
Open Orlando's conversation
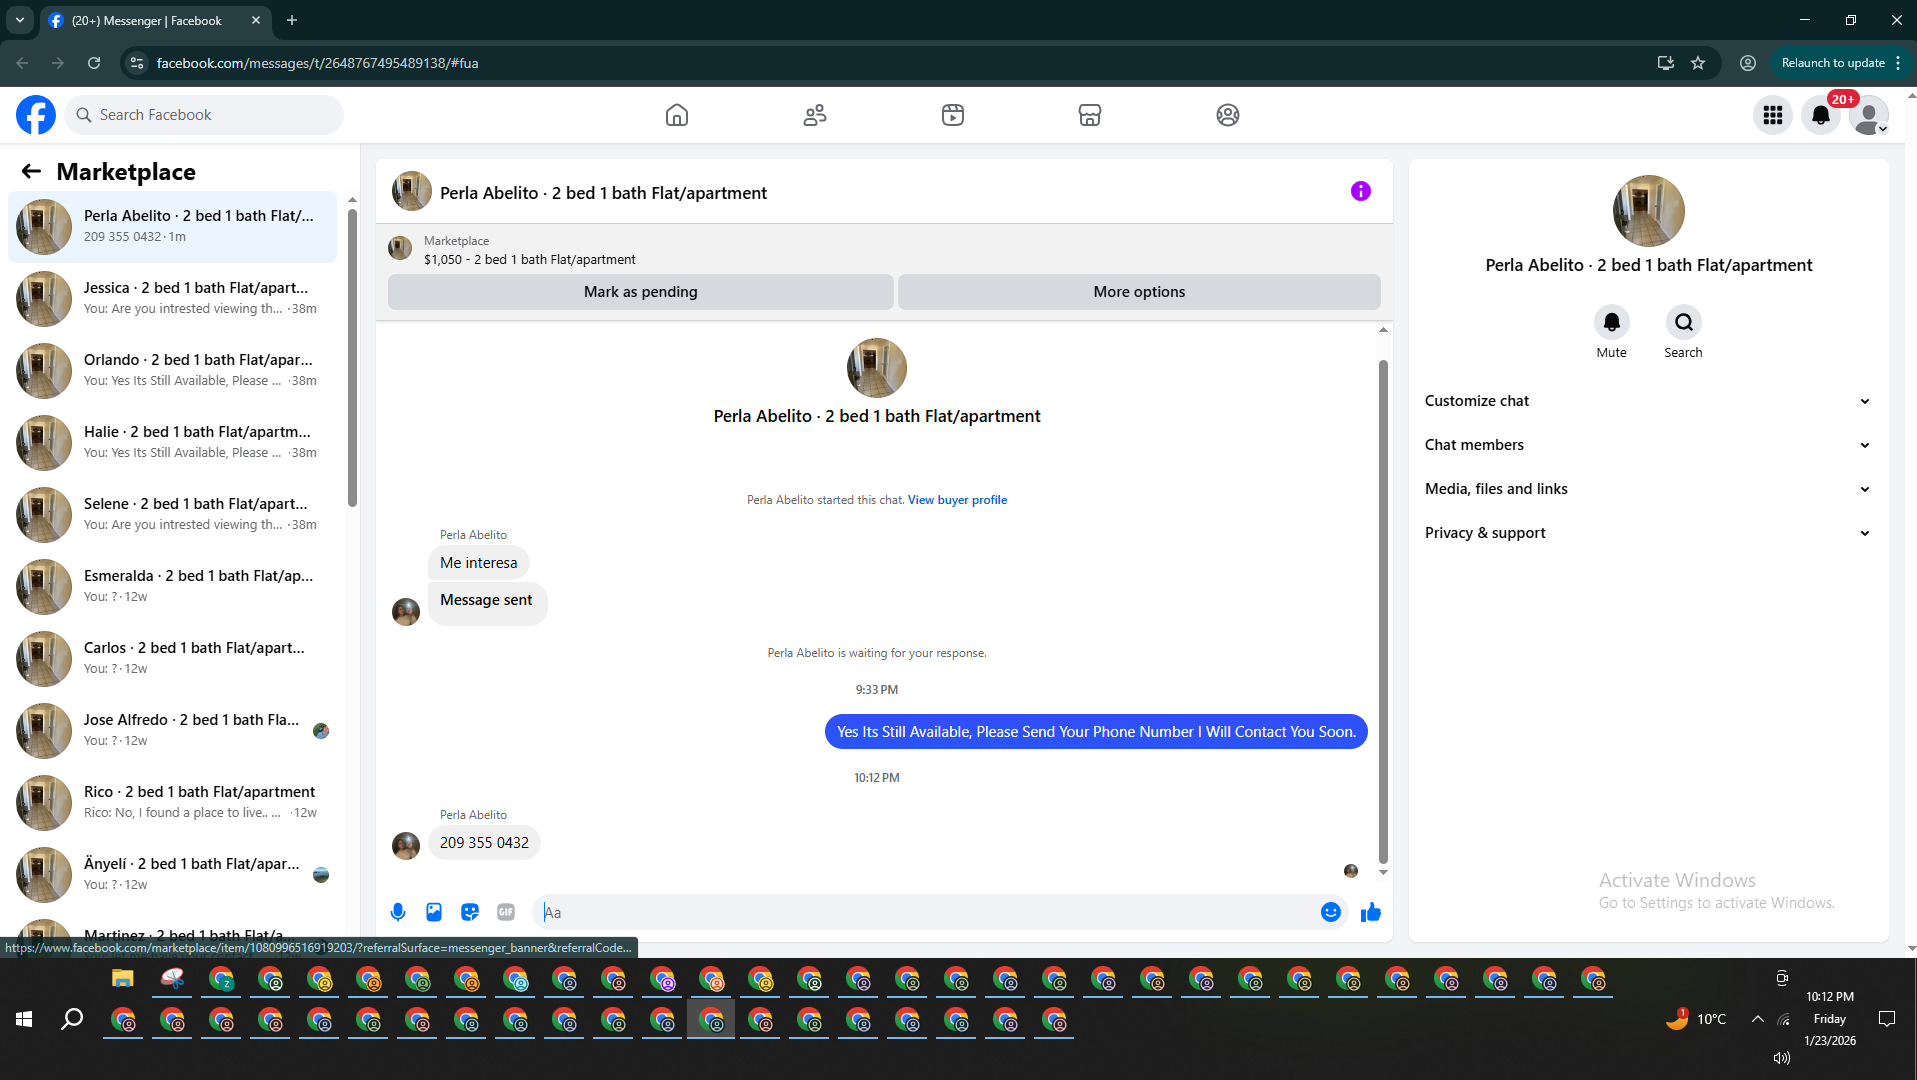[173, 370]
